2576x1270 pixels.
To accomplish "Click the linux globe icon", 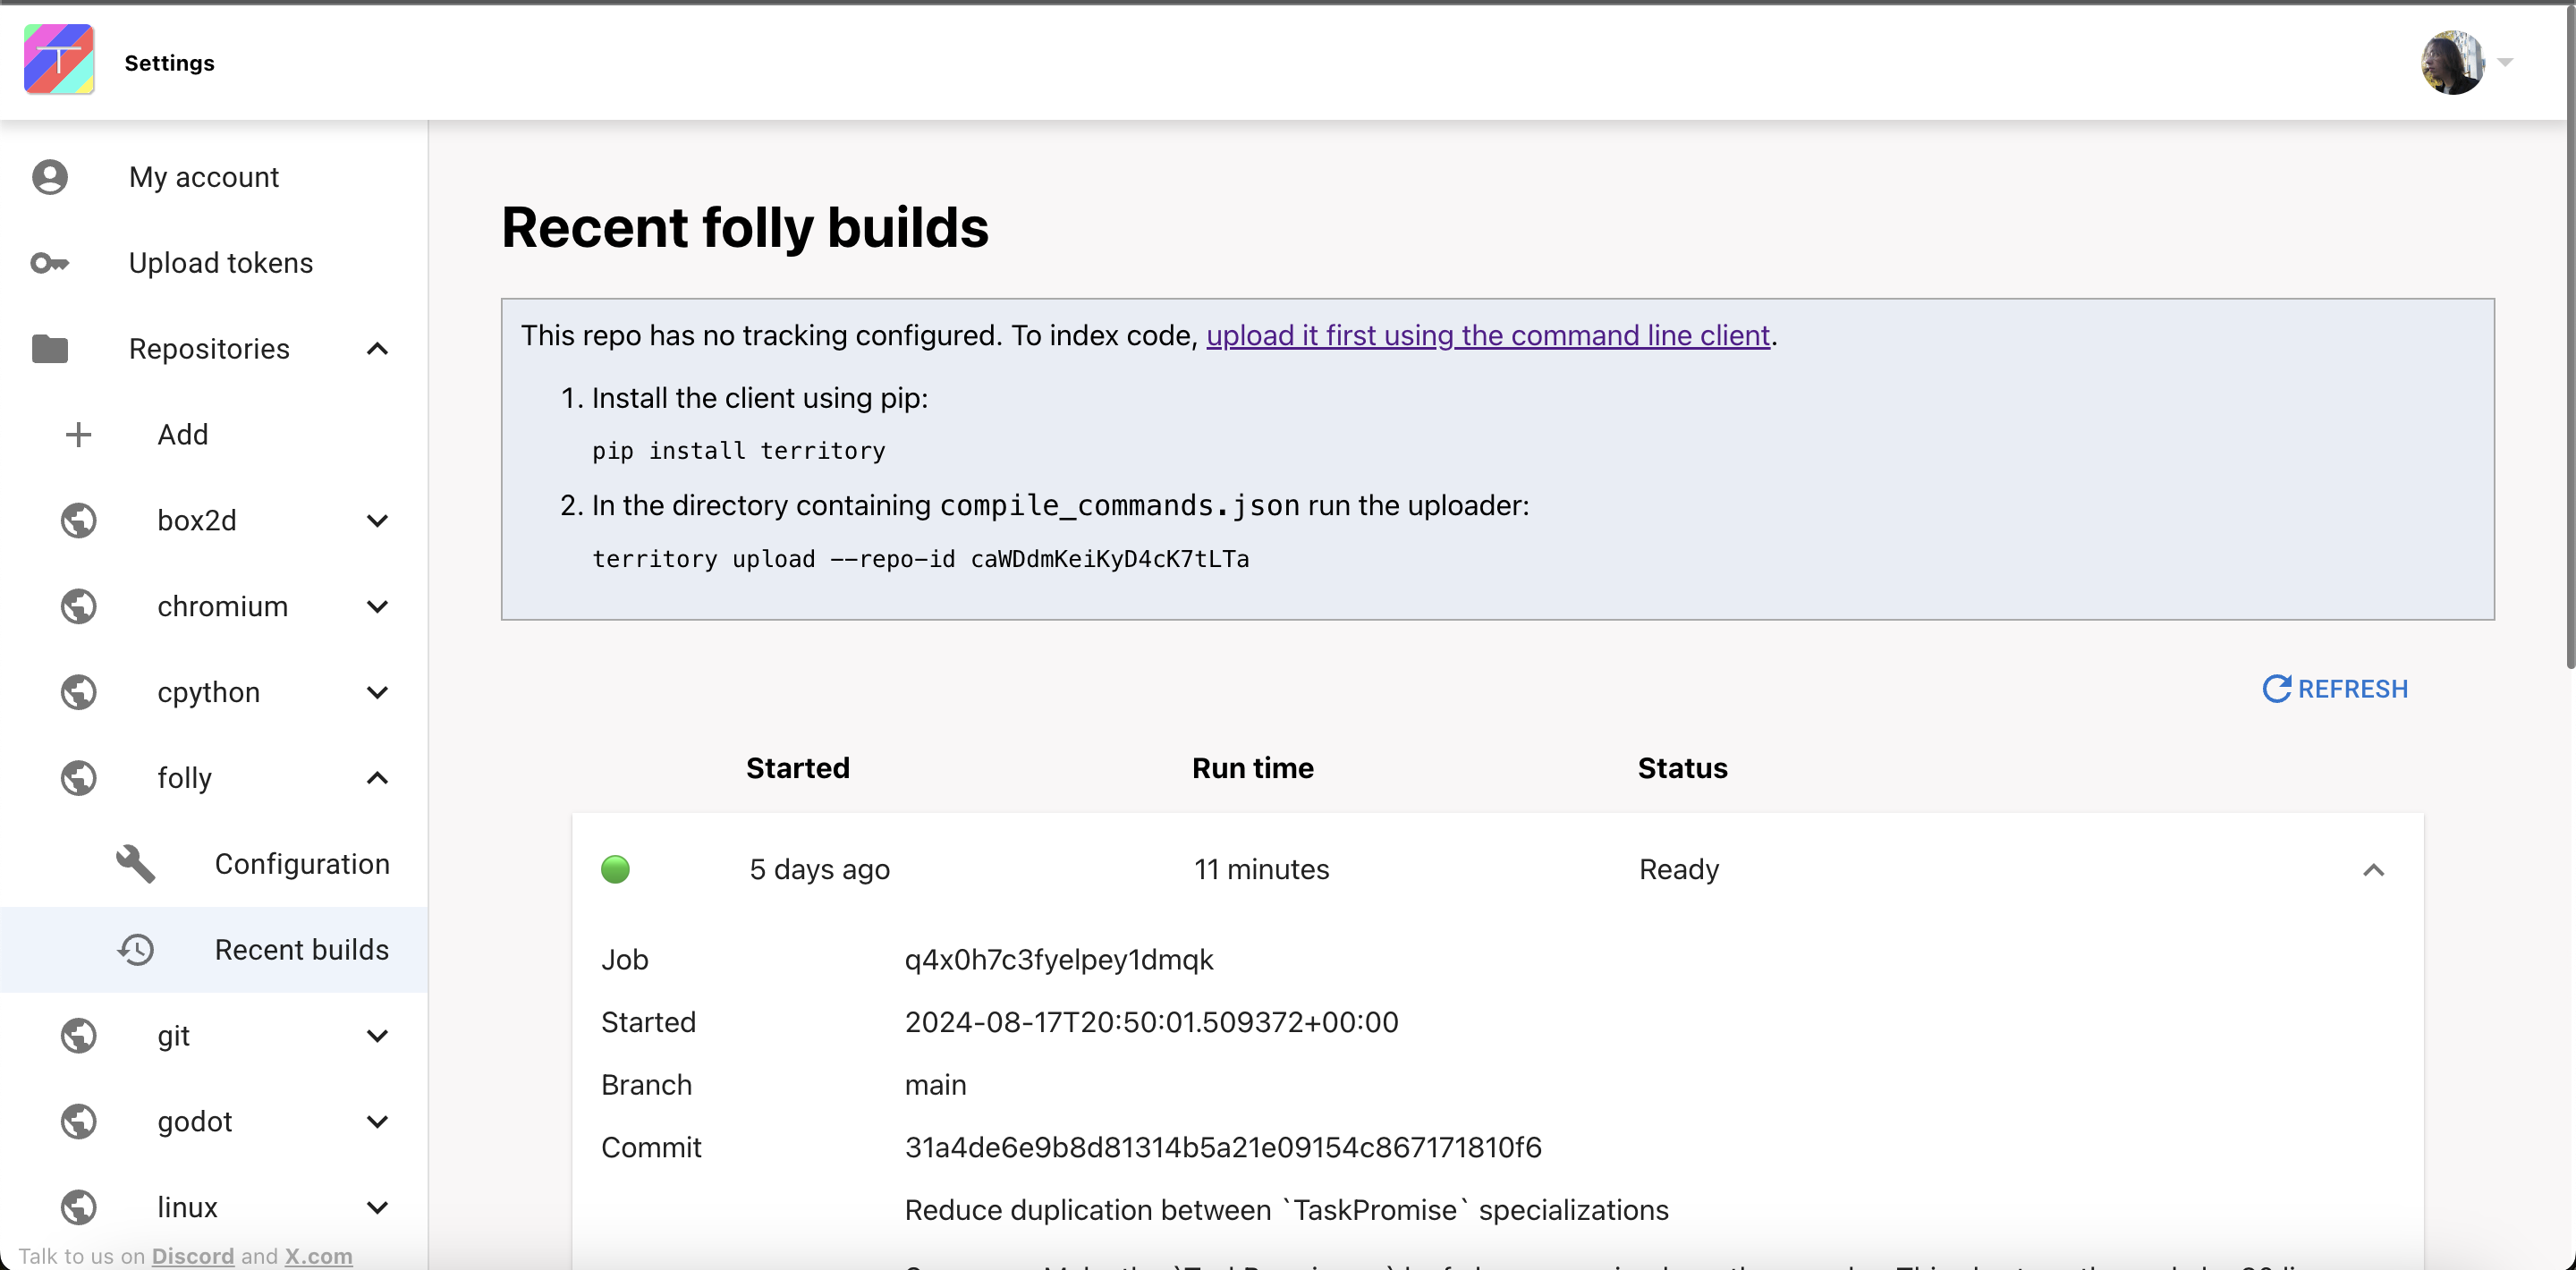I will (x=78, y=1208).
